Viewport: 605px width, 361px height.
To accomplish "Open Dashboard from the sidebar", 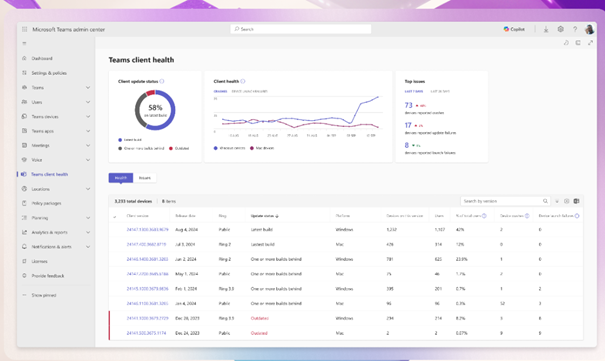I will click(x=42, y=59).
